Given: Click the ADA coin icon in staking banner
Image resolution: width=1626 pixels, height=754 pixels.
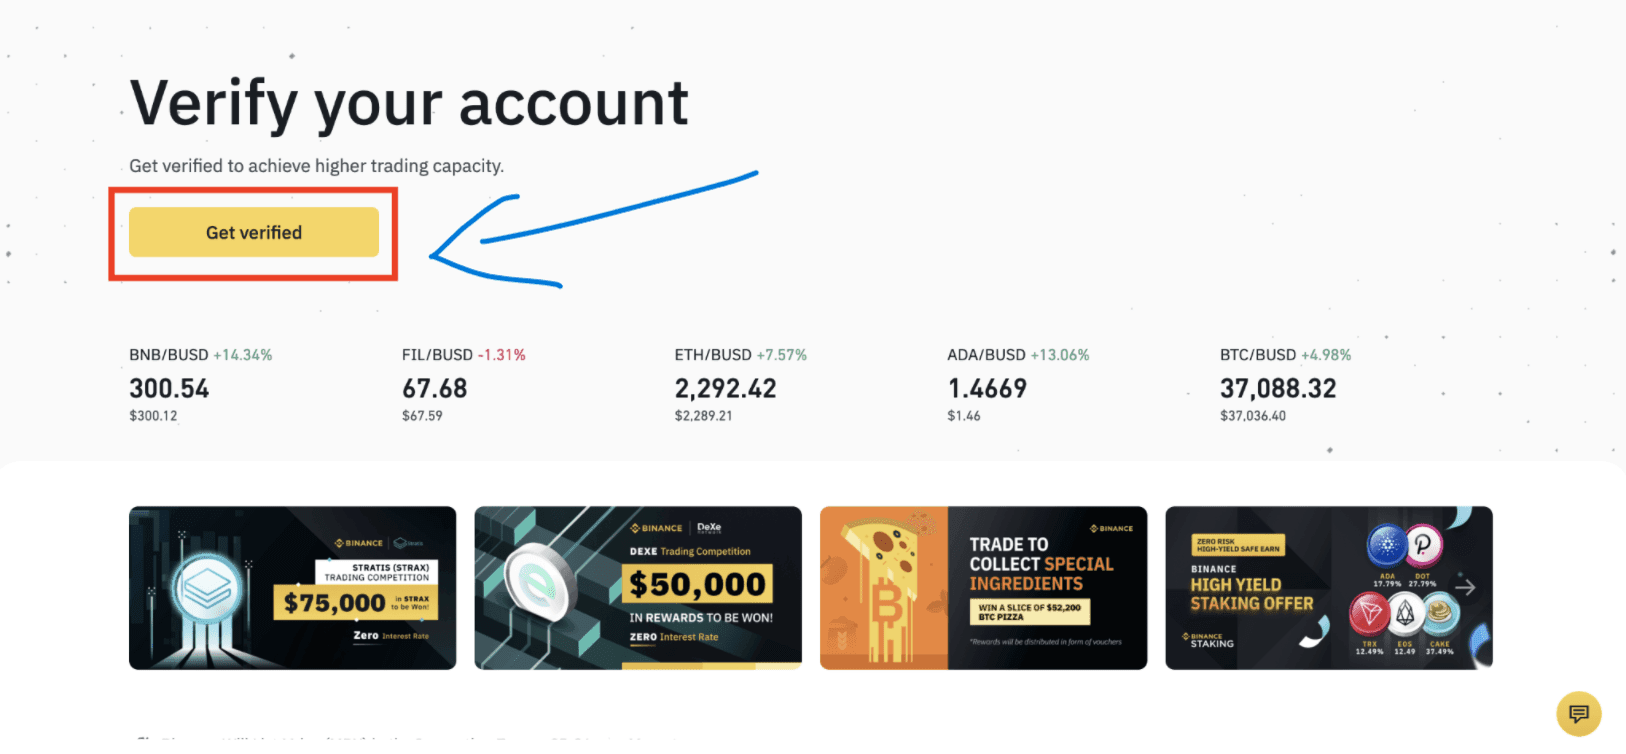Looking at the screenshot, I should (x=1387, y=546).
